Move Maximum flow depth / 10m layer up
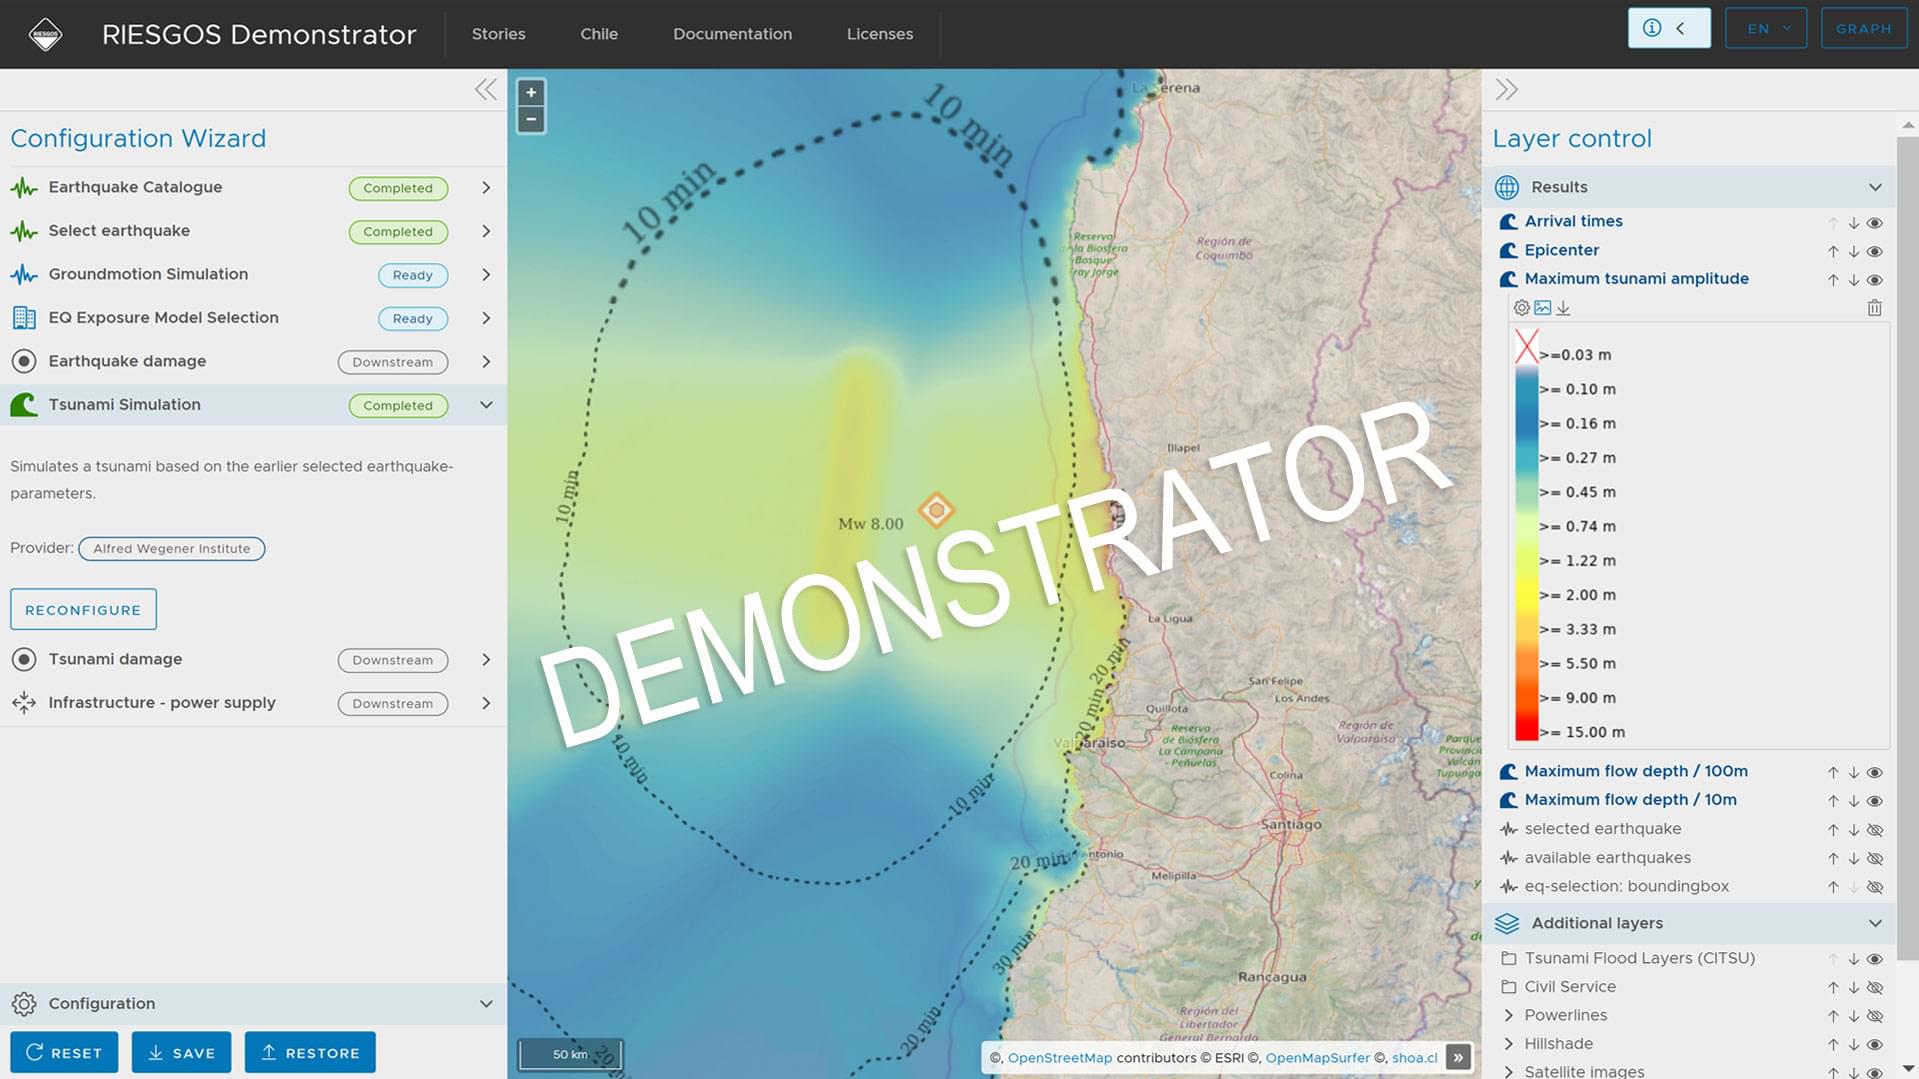This screenshot has width=1919, height=1079. point(1833,802)
